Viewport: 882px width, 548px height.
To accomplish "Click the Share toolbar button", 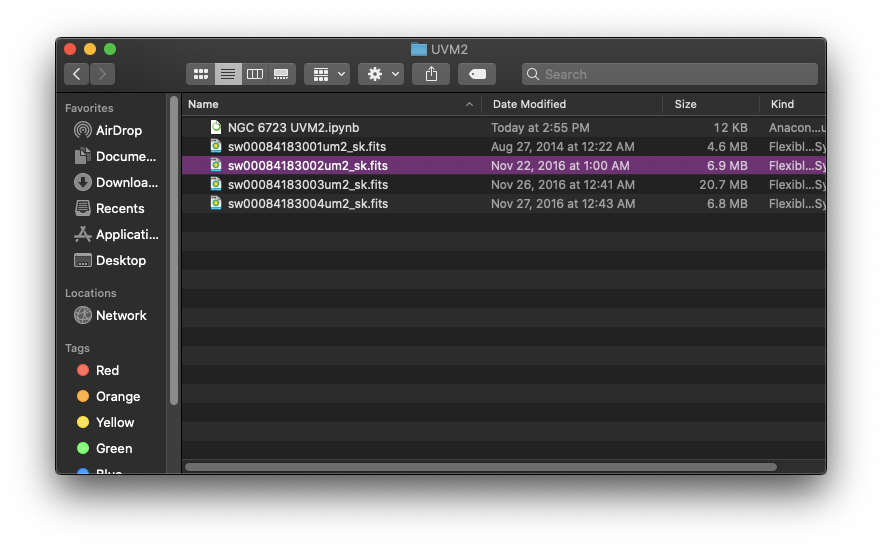I will point(431,74).
